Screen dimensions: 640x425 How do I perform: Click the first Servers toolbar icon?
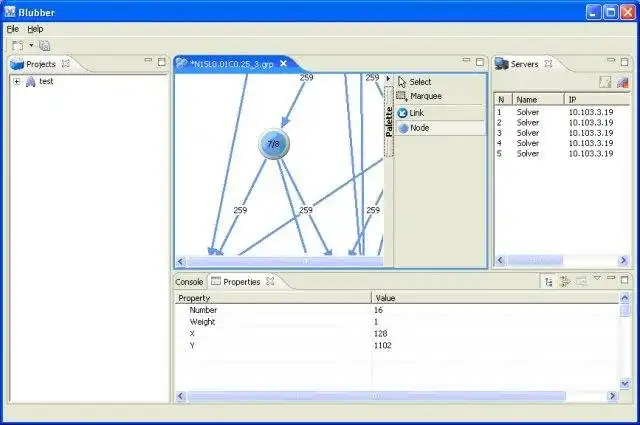(x=605, y=82)
